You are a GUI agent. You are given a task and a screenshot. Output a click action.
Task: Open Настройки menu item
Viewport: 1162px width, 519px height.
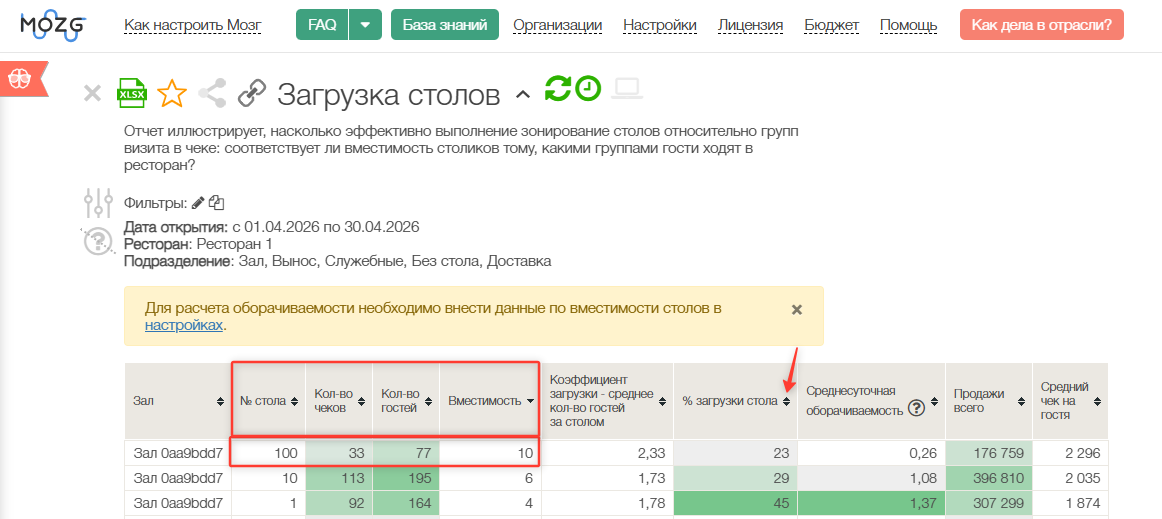660,25
